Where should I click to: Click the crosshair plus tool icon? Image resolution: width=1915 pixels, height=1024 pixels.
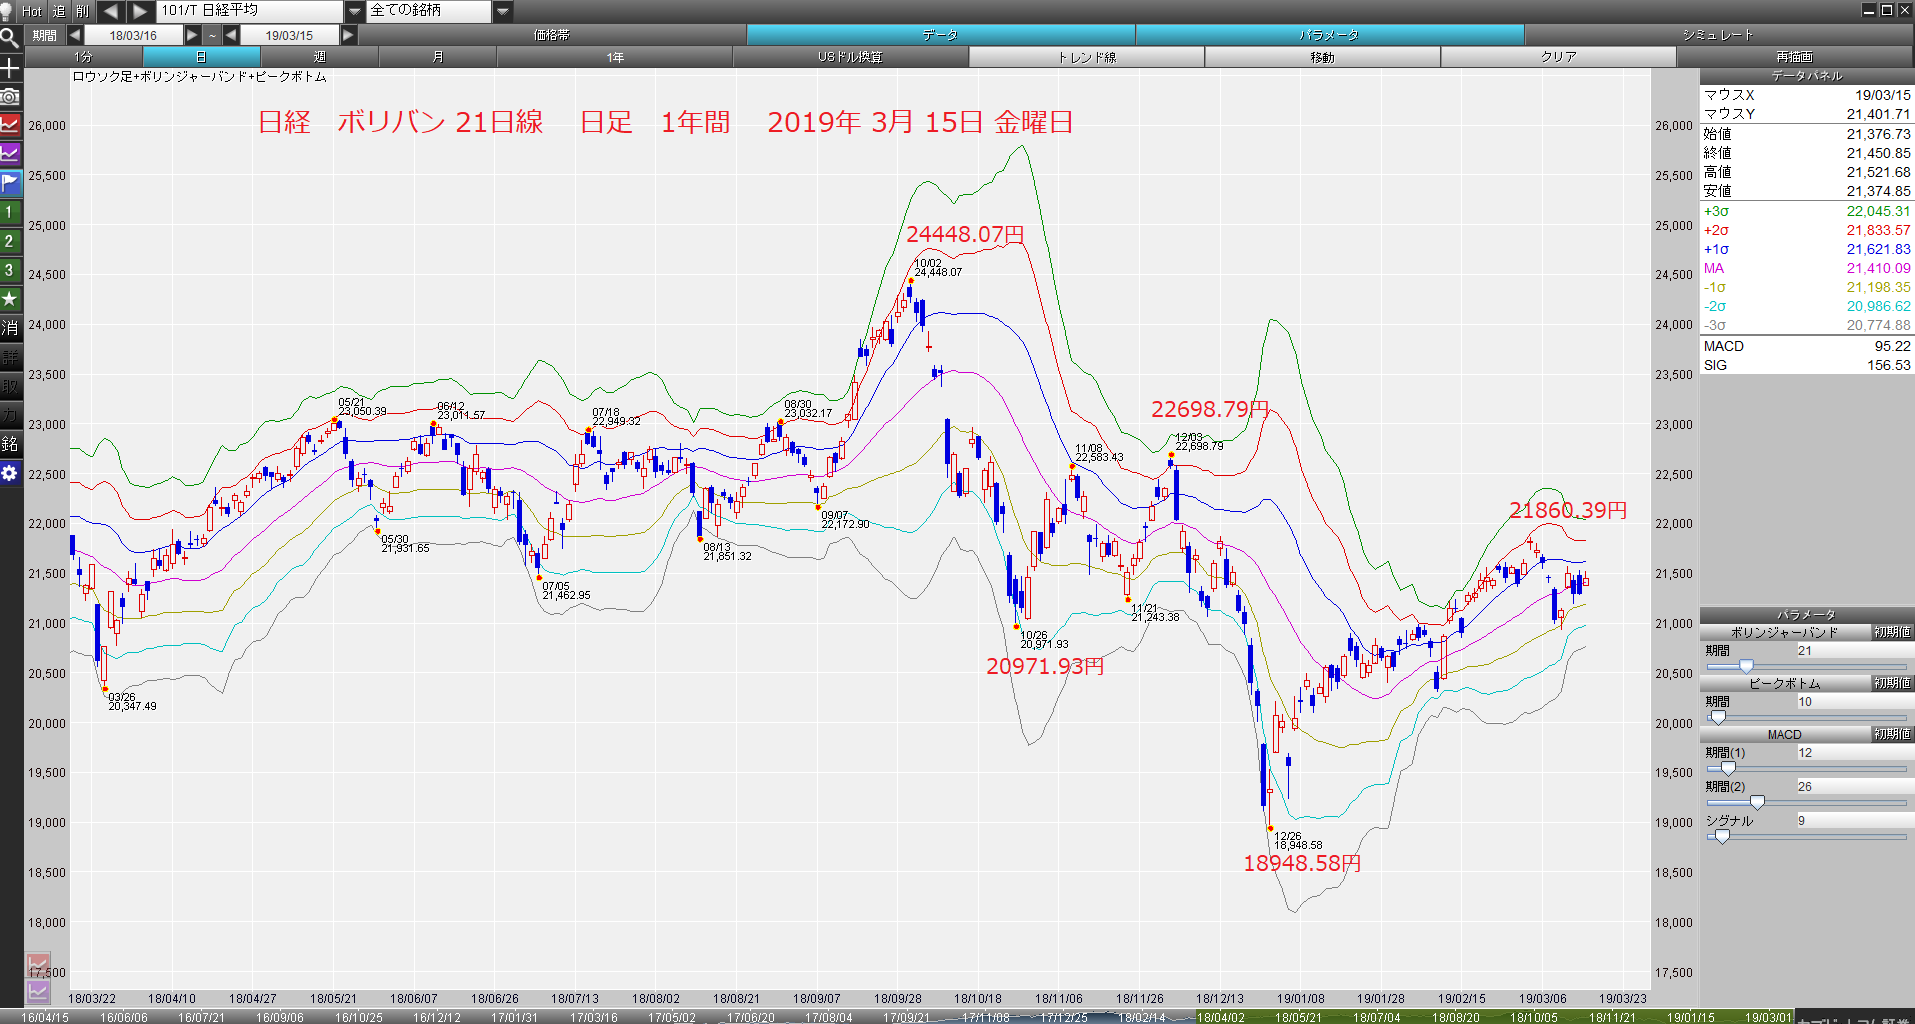click(x=10, y=68)
